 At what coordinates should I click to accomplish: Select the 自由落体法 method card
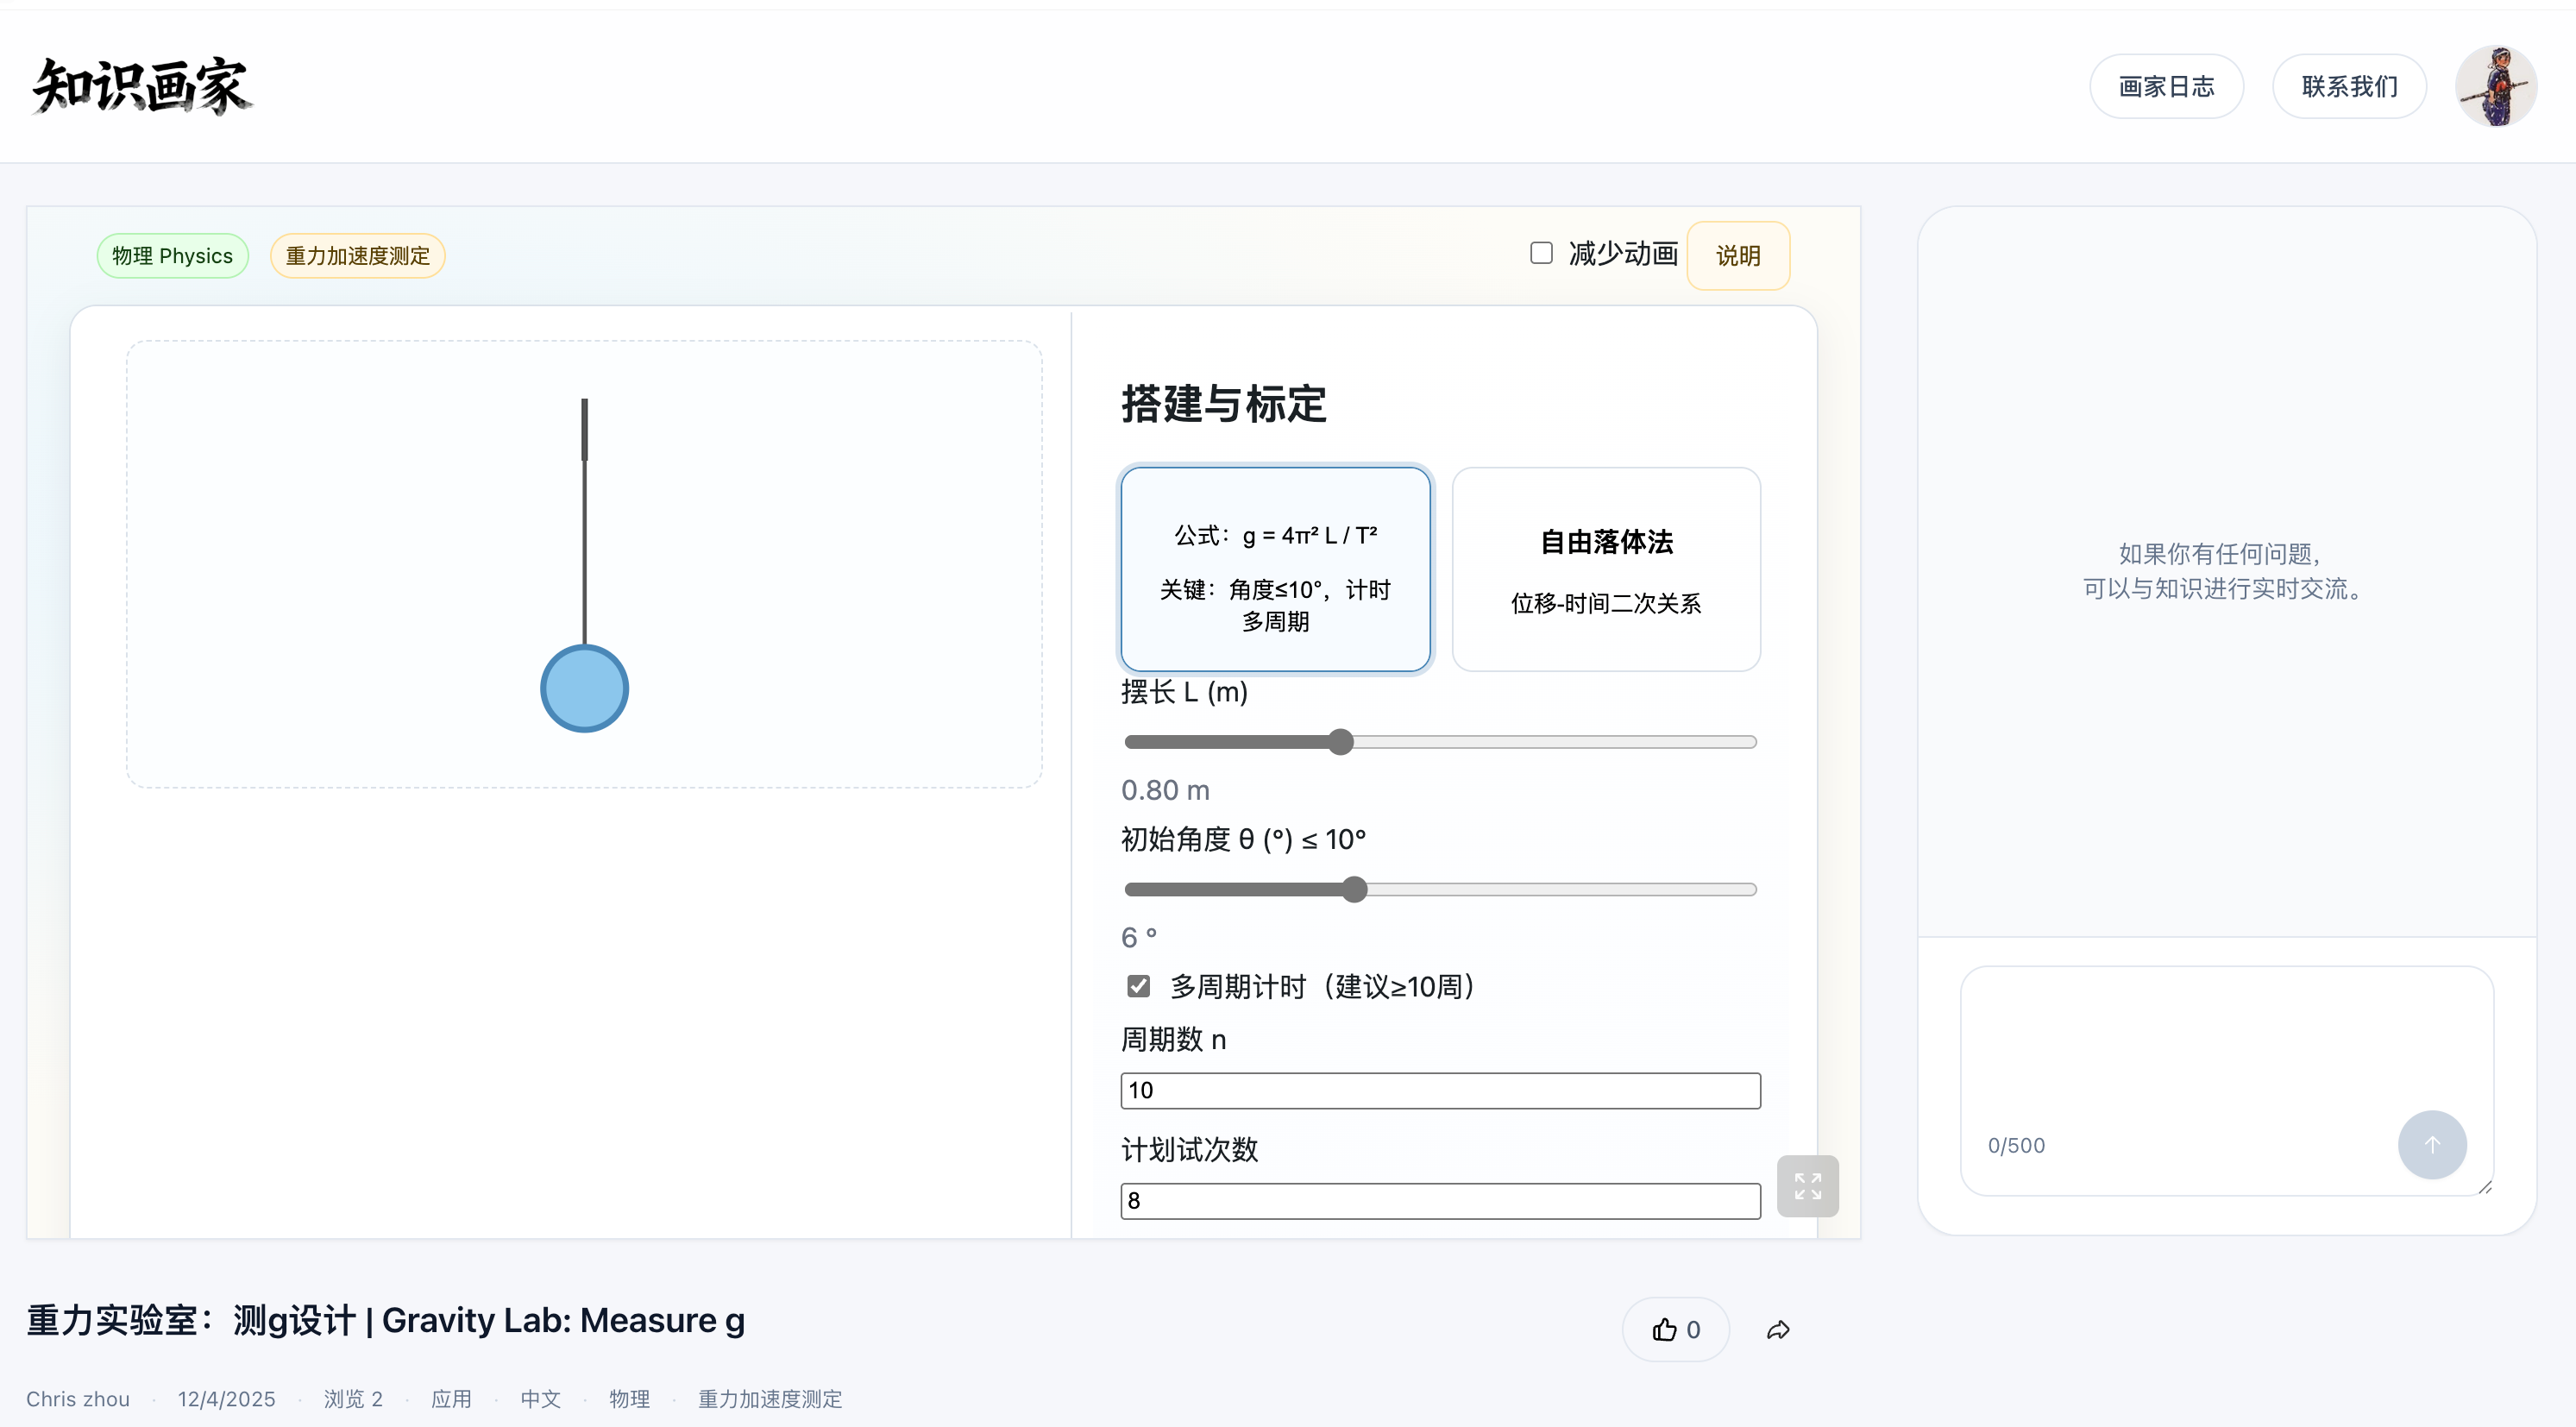pos(1606,569)
